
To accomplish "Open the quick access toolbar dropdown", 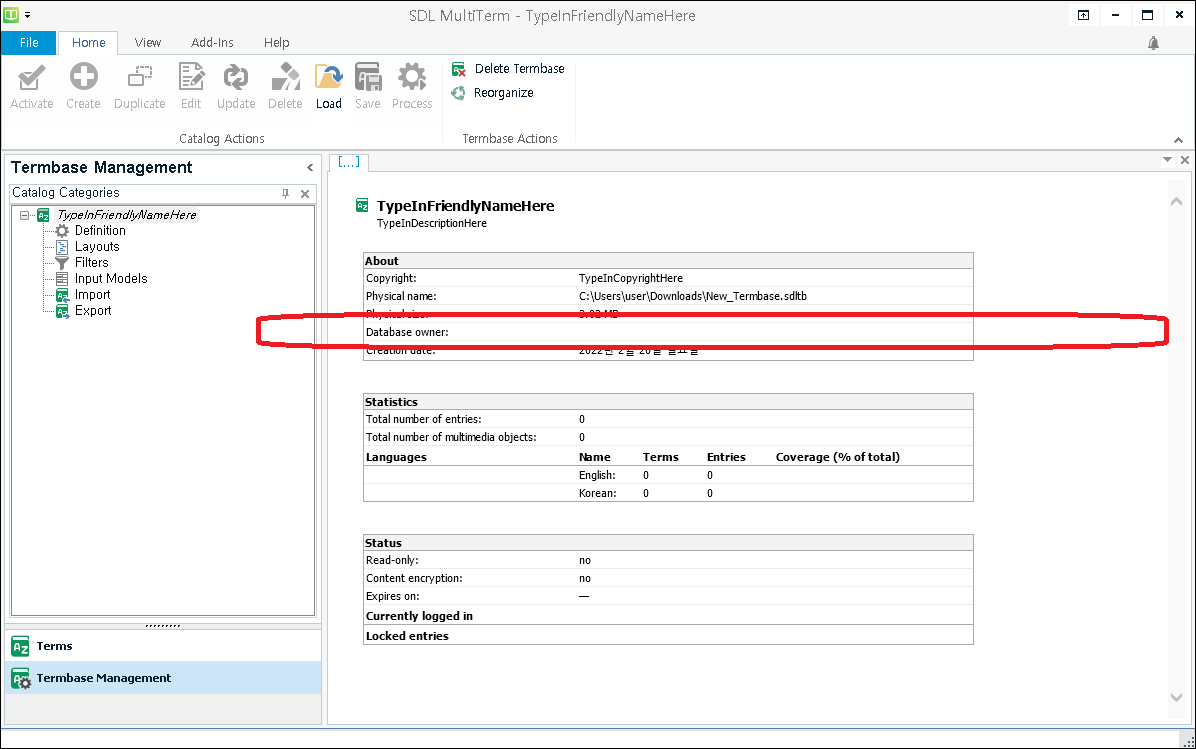I will coord(27,15).
